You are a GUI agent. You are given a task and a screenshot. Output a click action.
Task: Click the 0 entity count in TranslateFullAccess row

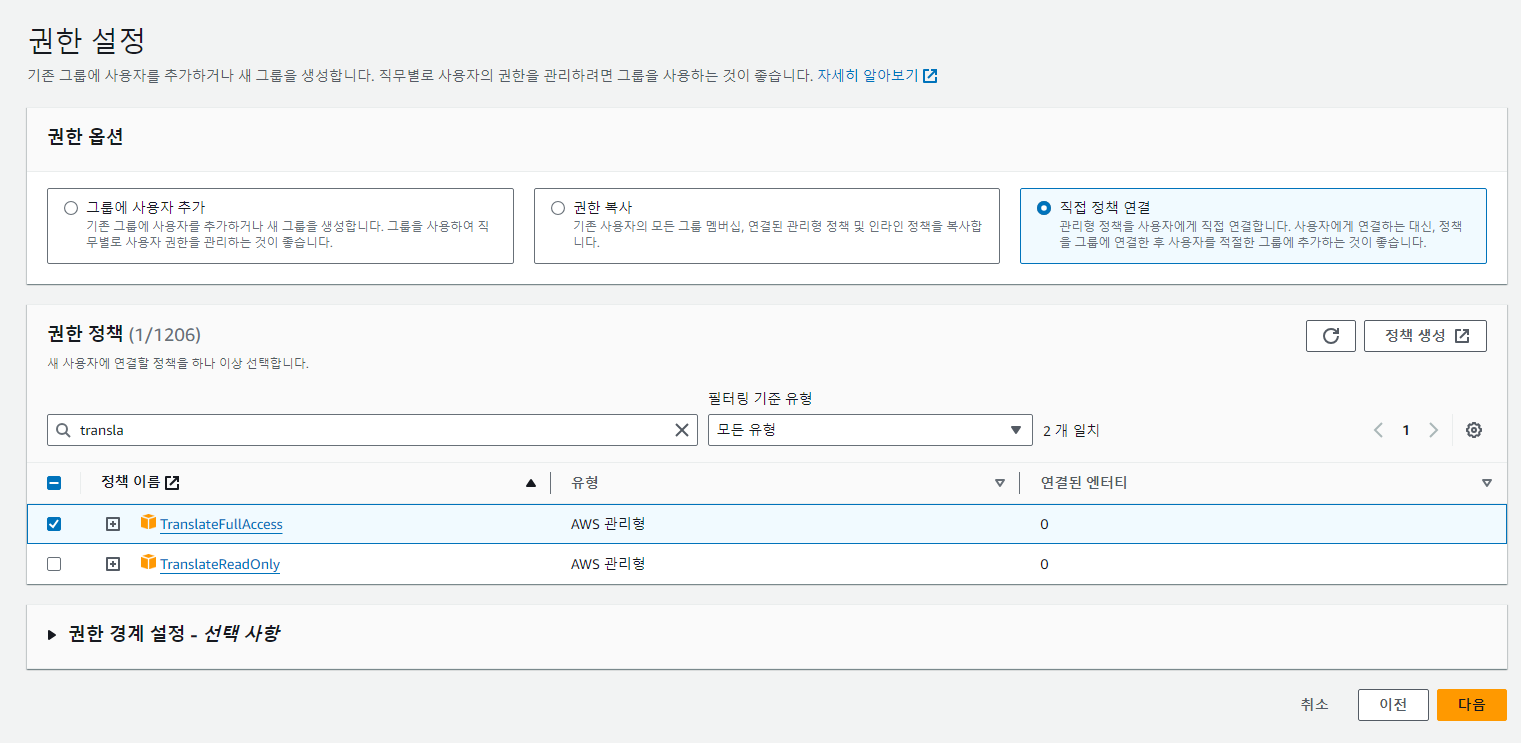point(1044,524)
